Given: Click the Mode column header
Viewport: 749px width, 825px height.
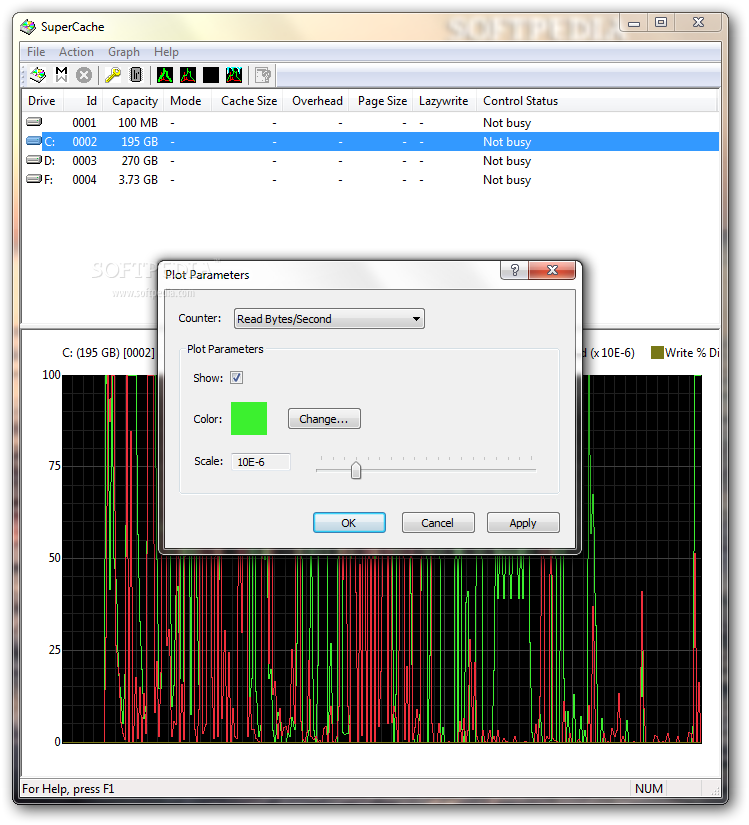Looking at the screenshot, I should tap(187, 100).
